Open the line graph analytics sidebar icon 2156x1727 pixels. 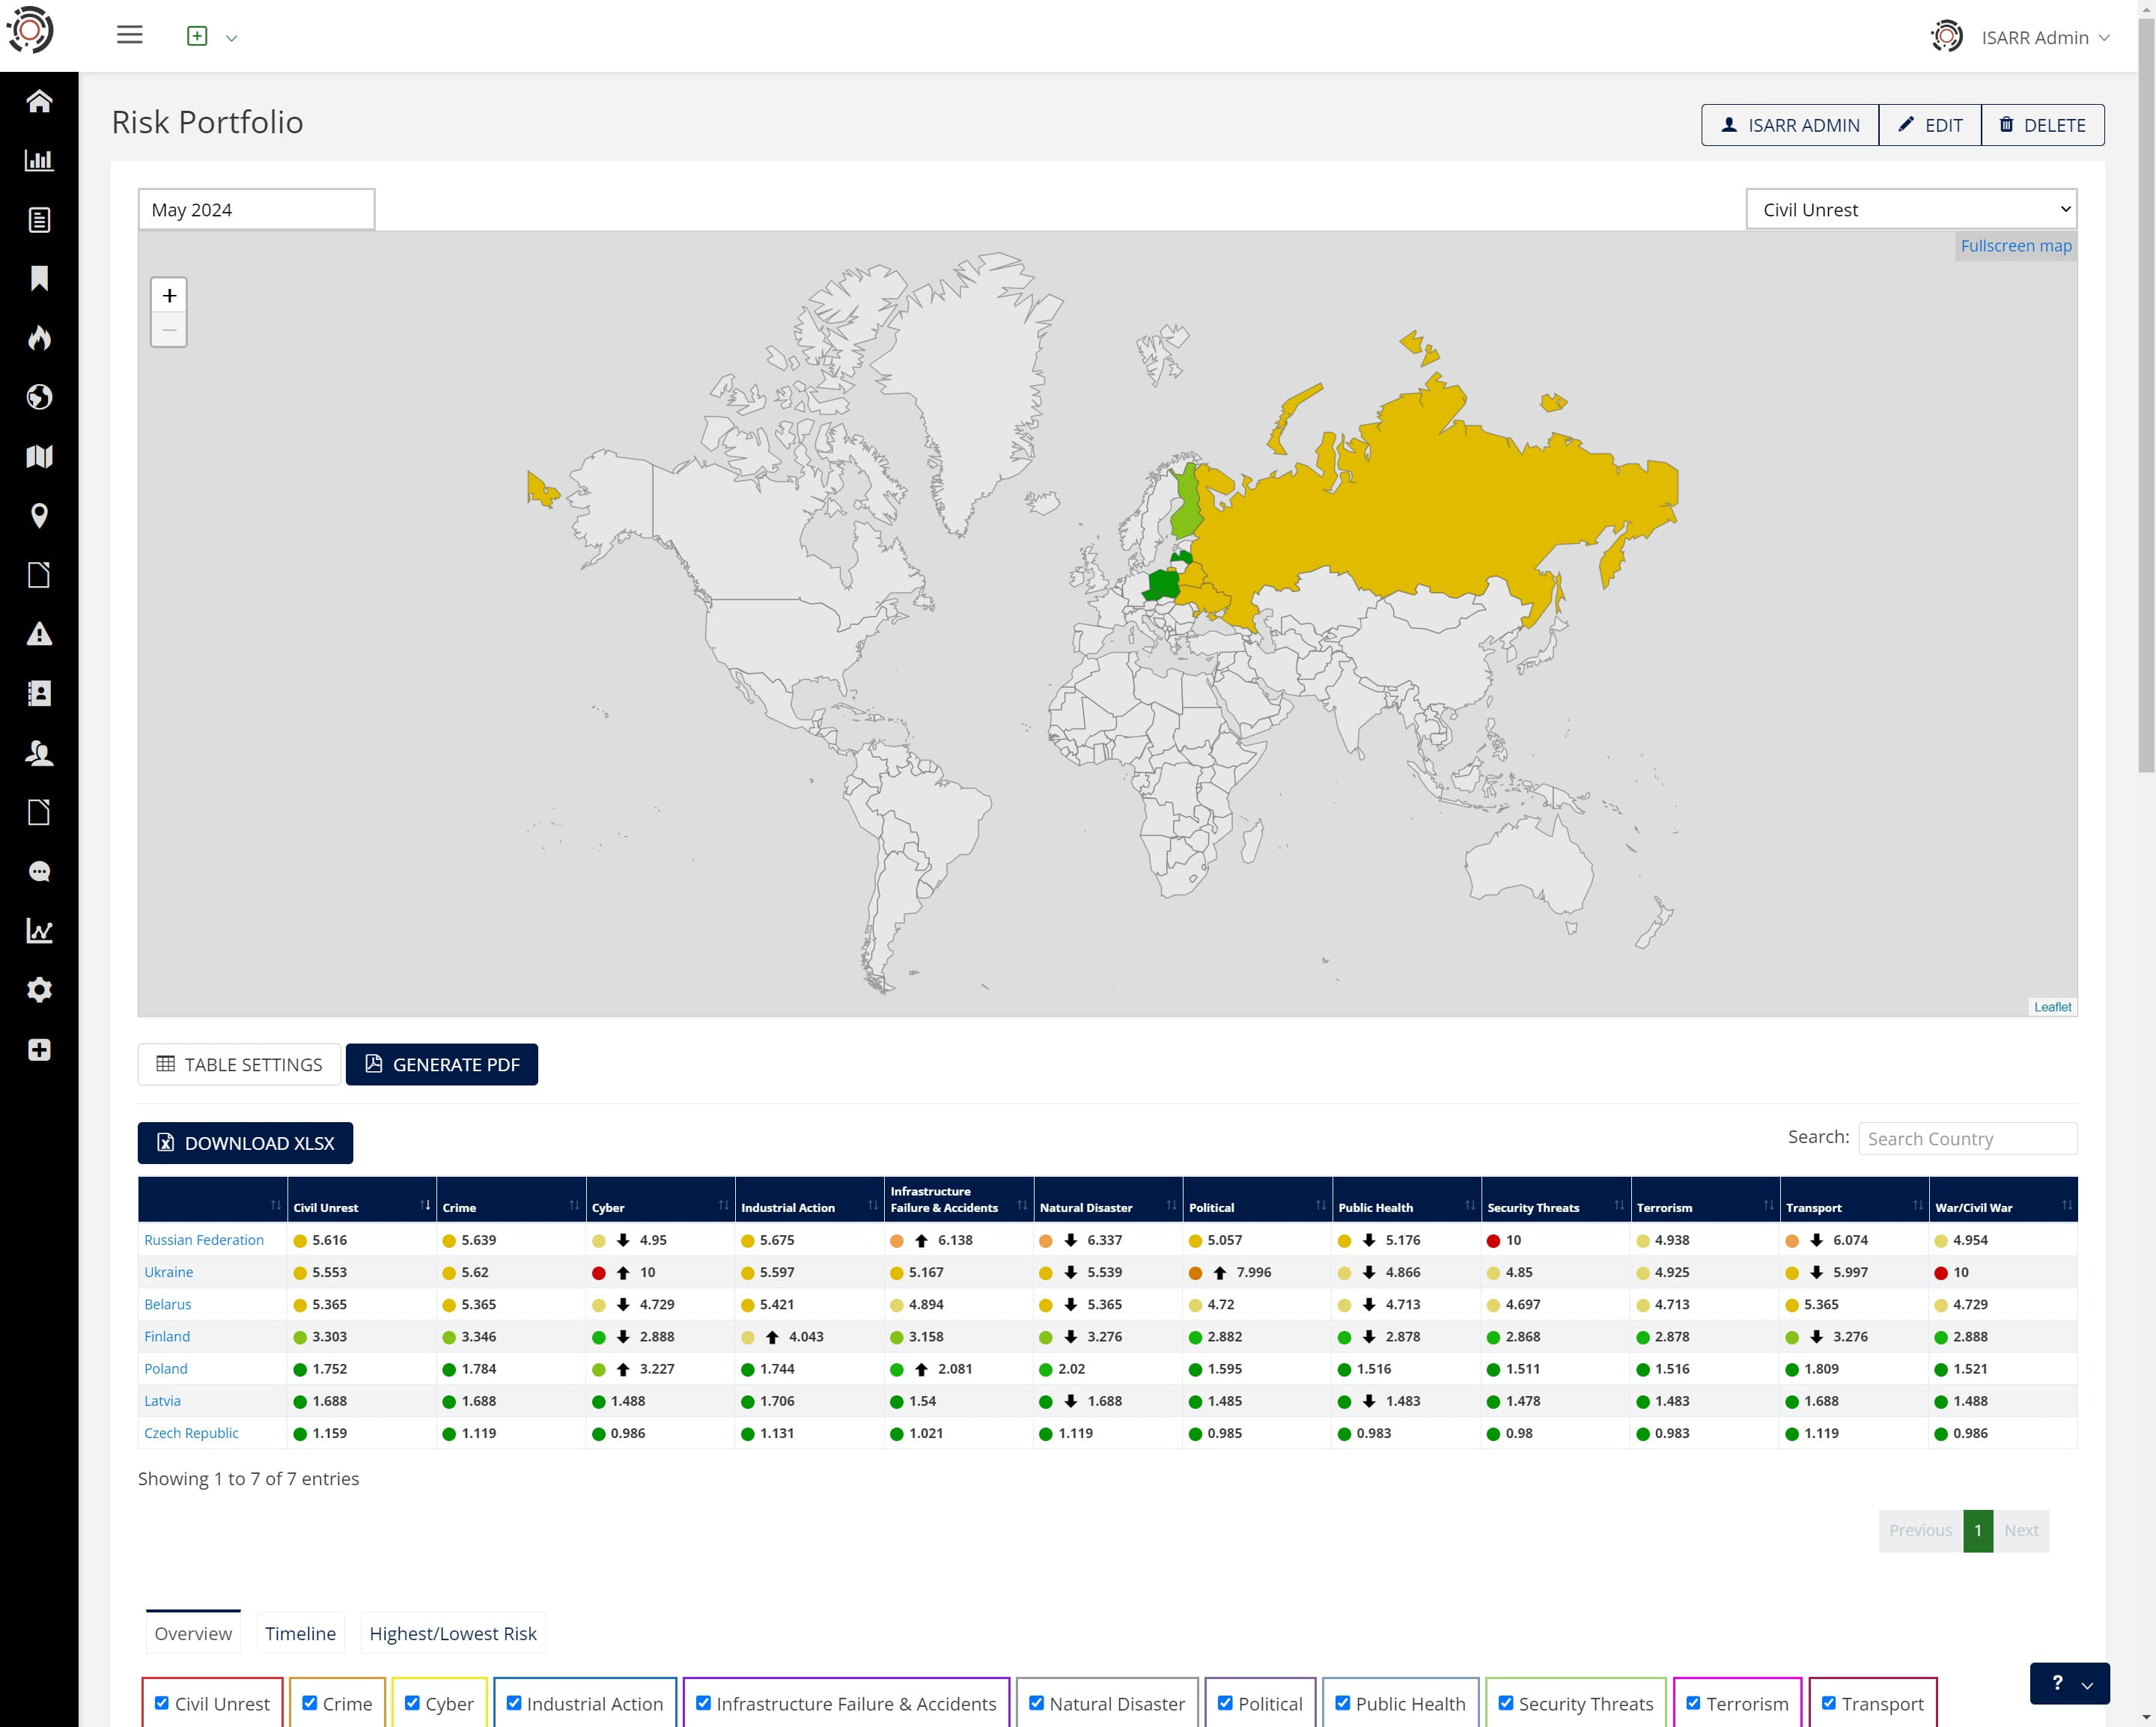(x=39, y=931)
